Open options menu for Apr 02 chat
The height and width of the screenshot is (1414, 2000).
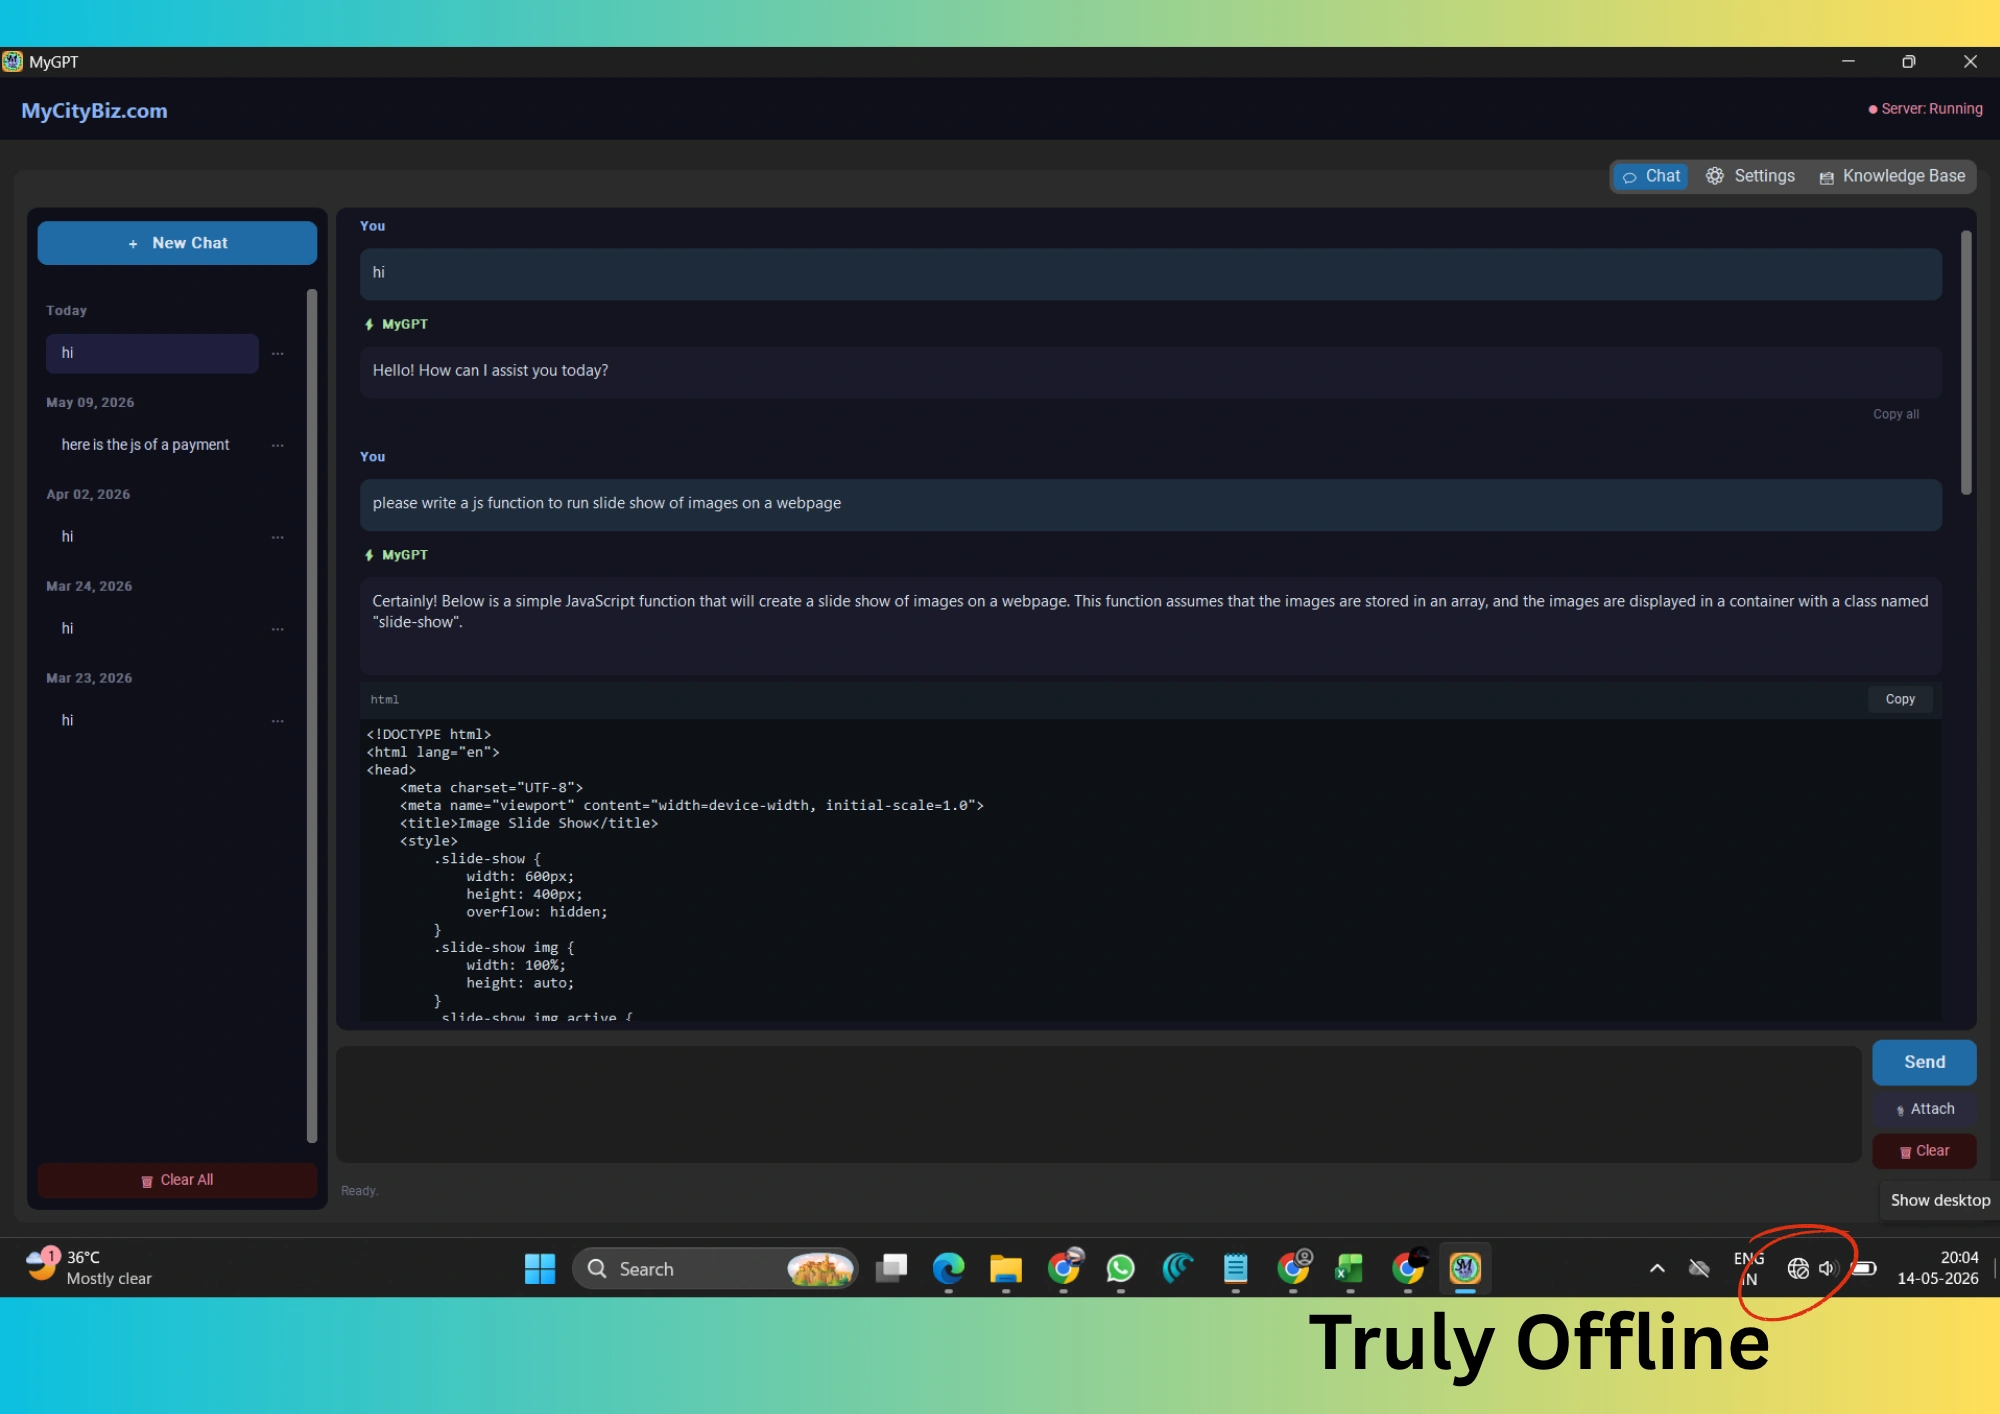pos(278,537)
